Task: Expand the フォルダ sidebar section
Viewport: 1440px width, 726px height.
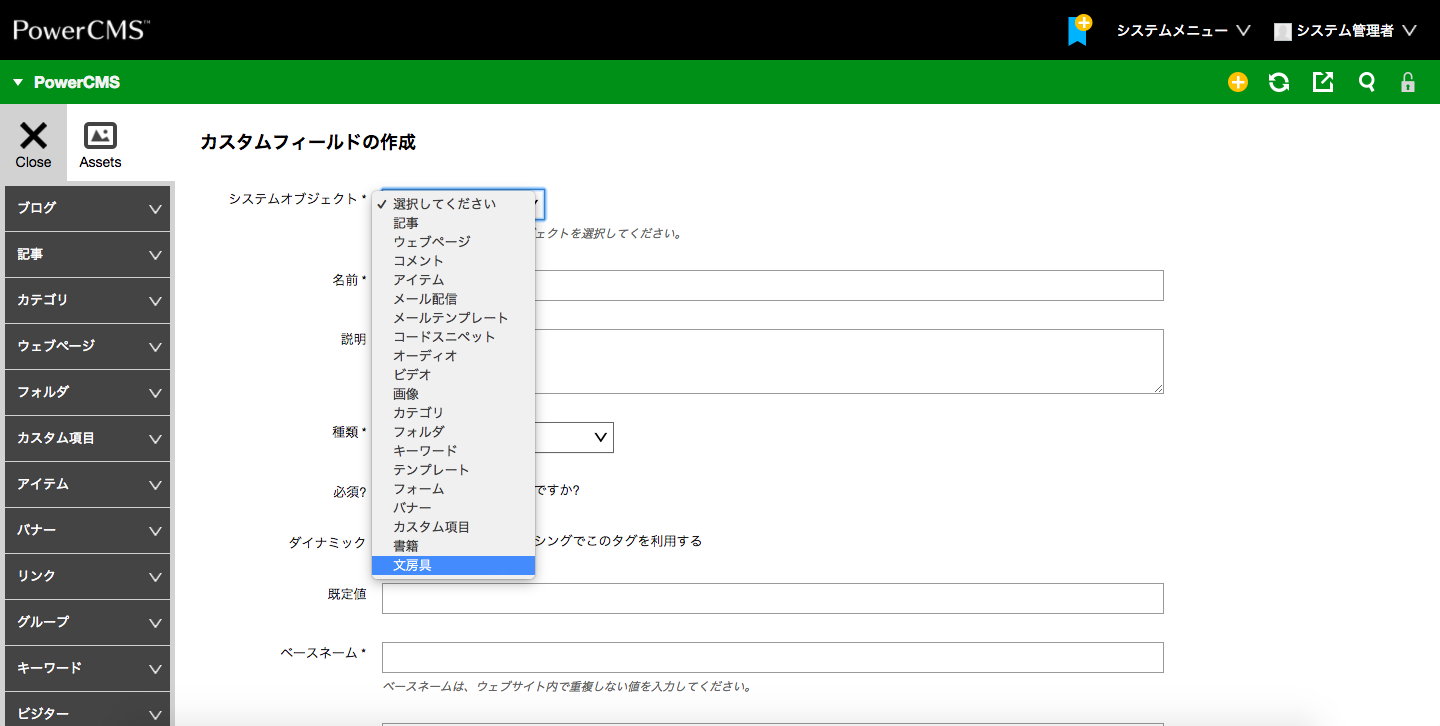Action: [x=87, y=392]
